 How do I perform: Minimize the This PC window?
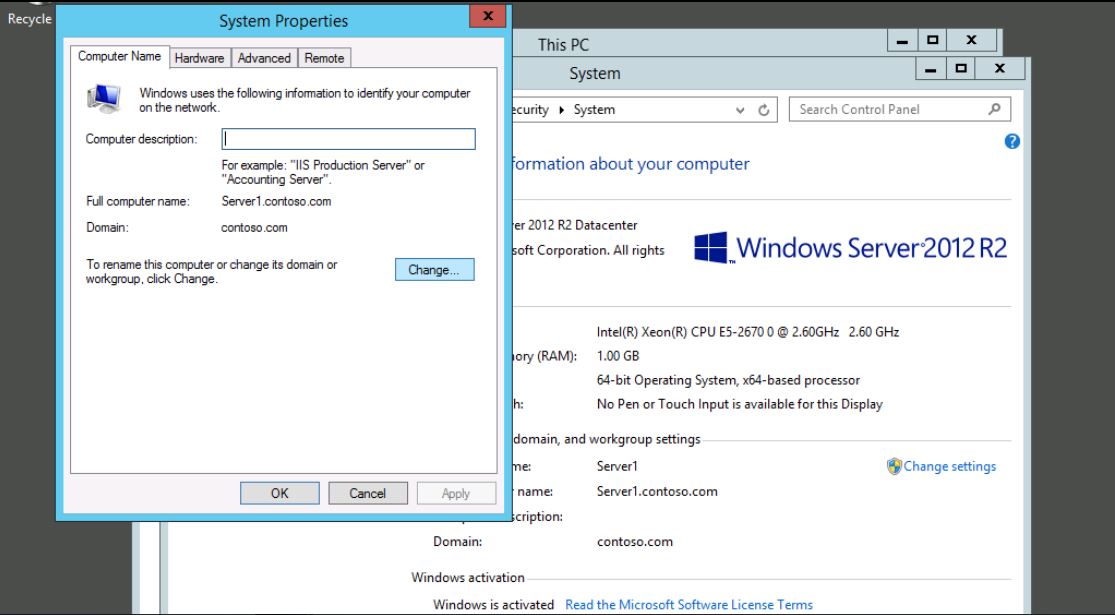(x=903, y=41)
